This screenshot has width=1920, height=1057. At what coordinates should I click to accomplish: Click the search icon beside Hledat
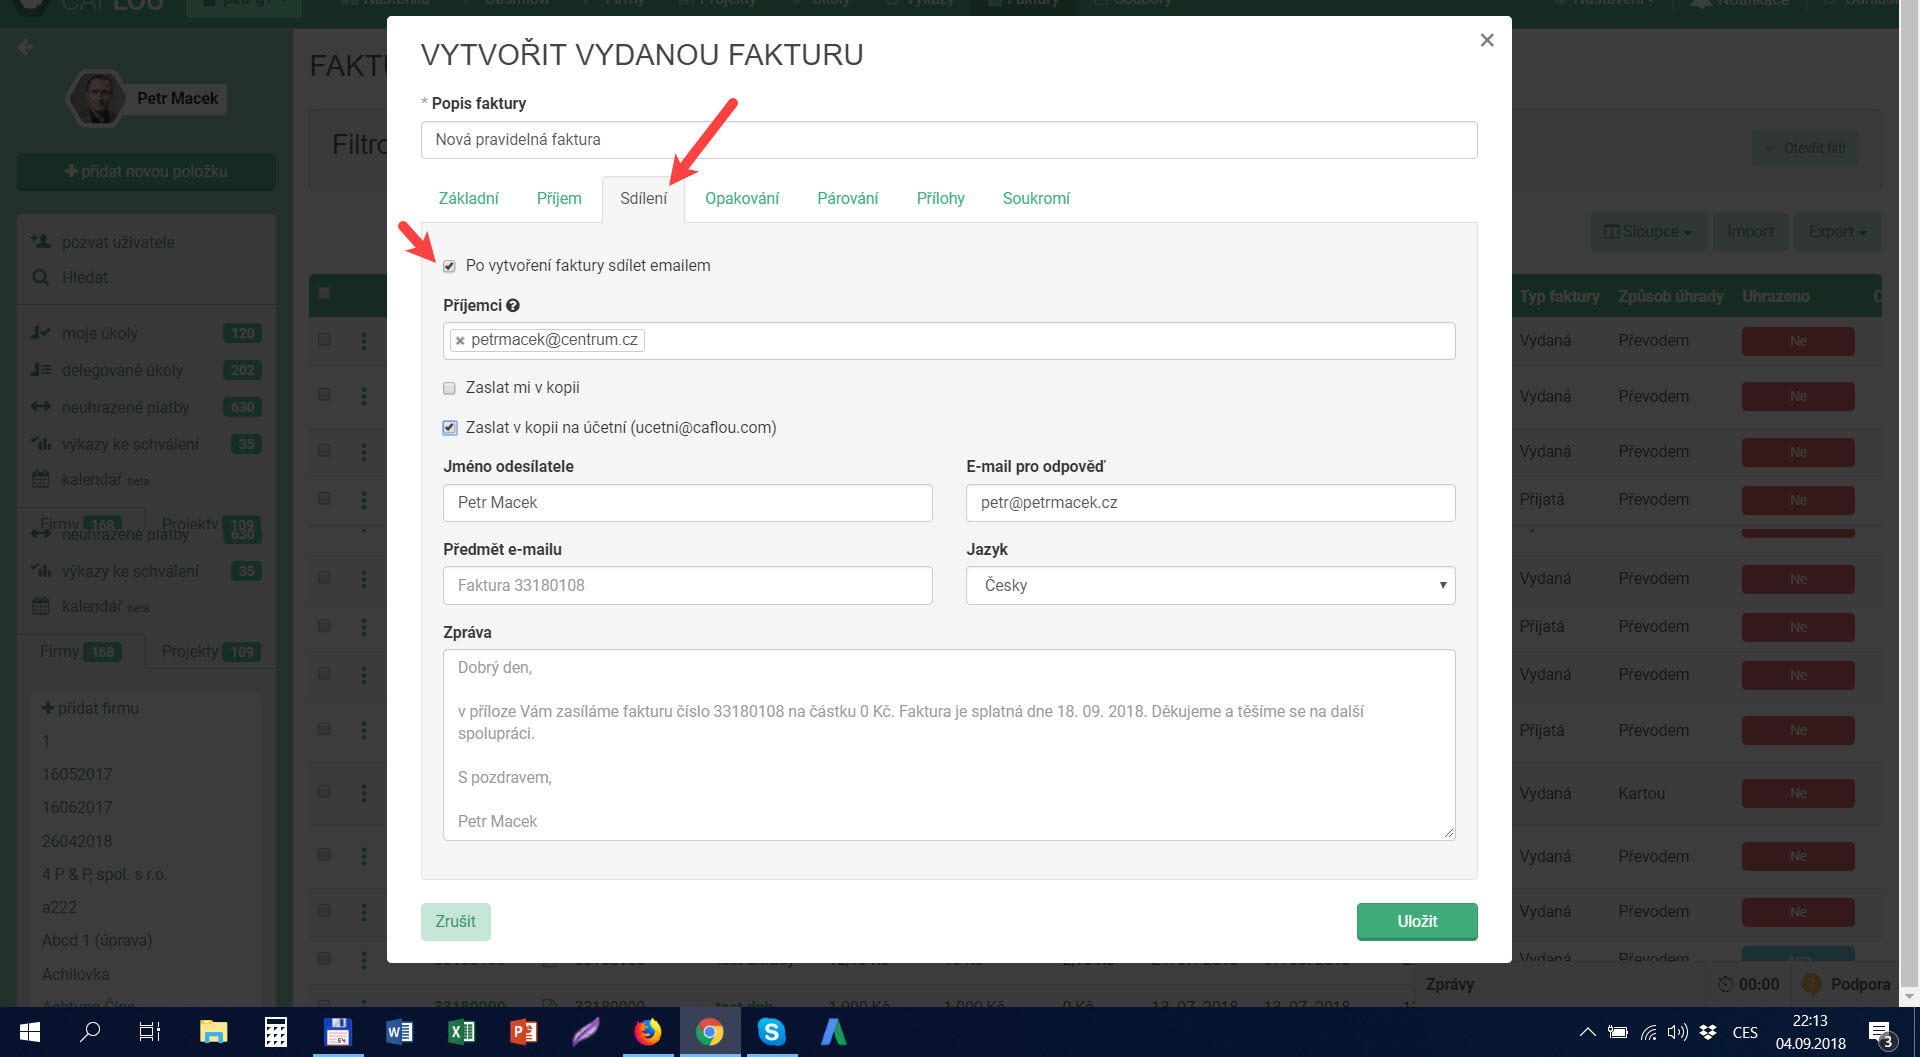click(x=41, y=278)
